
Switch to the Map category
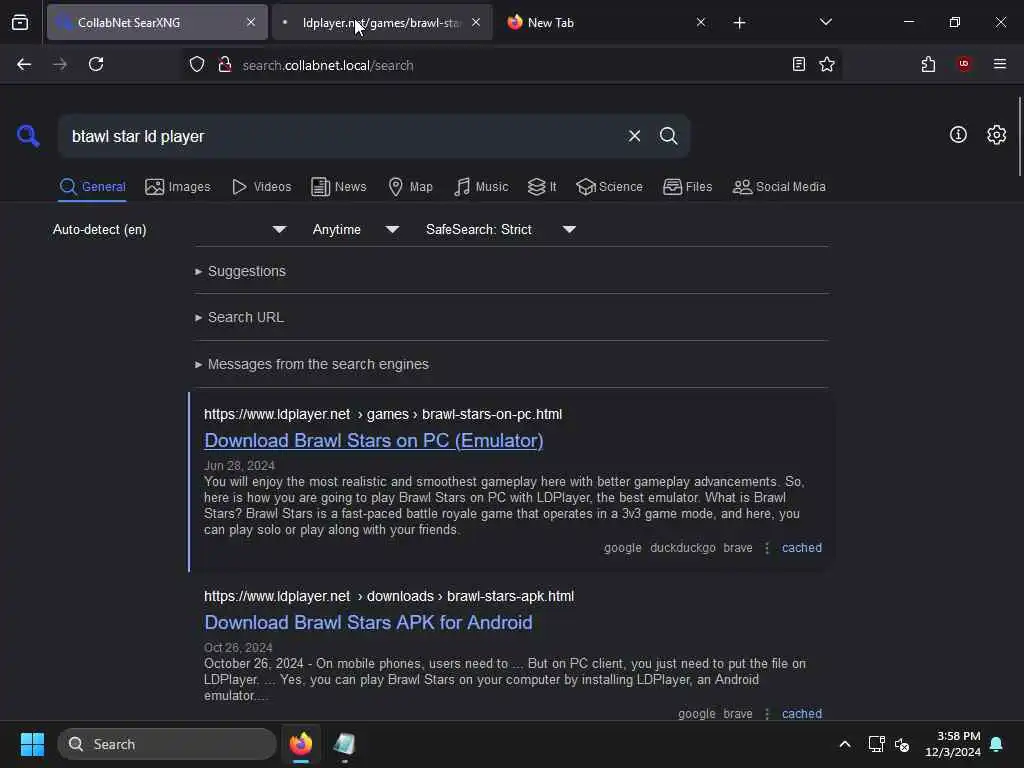(x=410, y=187)
